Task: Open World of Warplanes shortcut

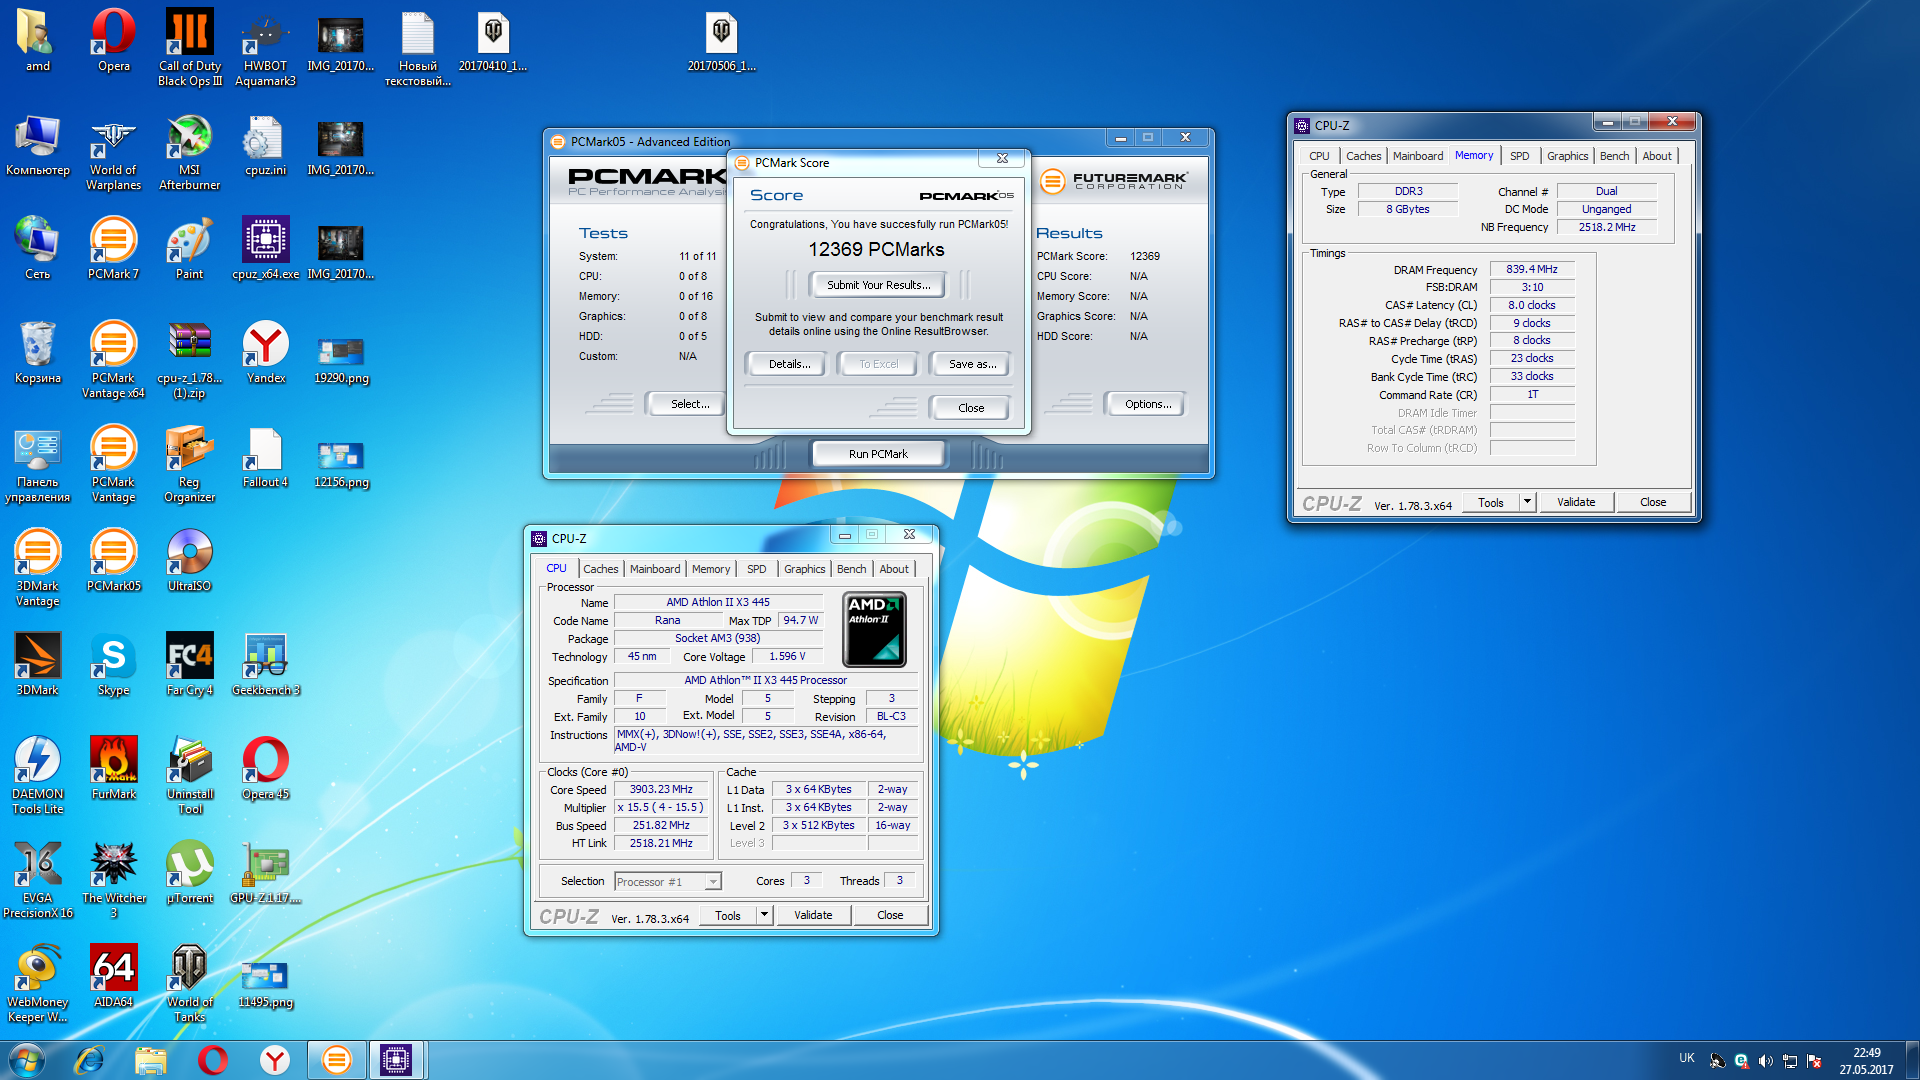Action: (x=113, y=152)
